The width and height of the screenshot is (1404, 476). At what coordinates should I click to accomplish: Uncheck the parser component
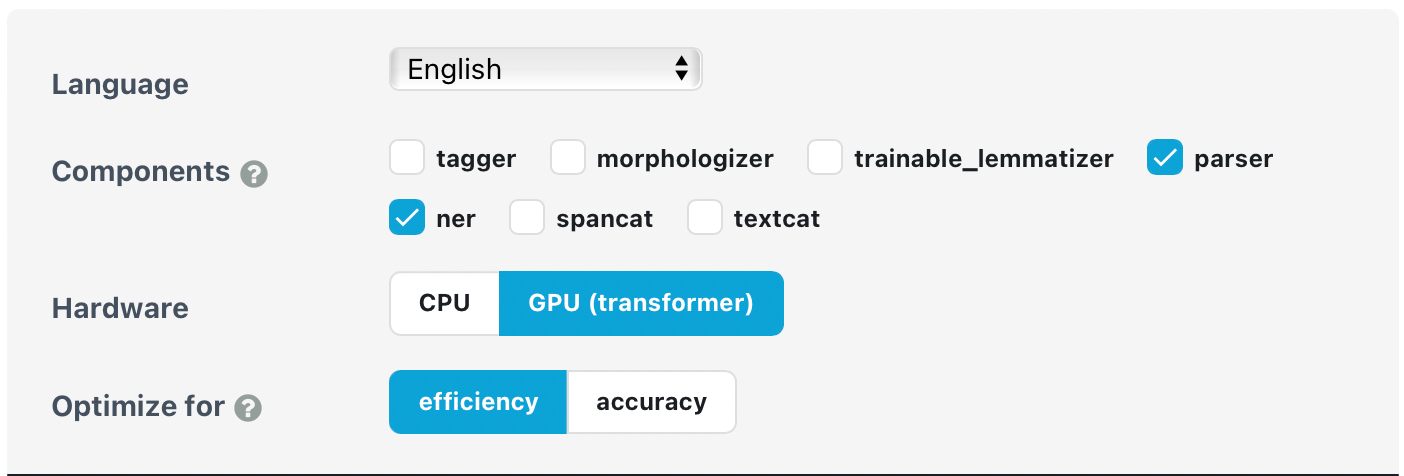(x=1165, y=158)
